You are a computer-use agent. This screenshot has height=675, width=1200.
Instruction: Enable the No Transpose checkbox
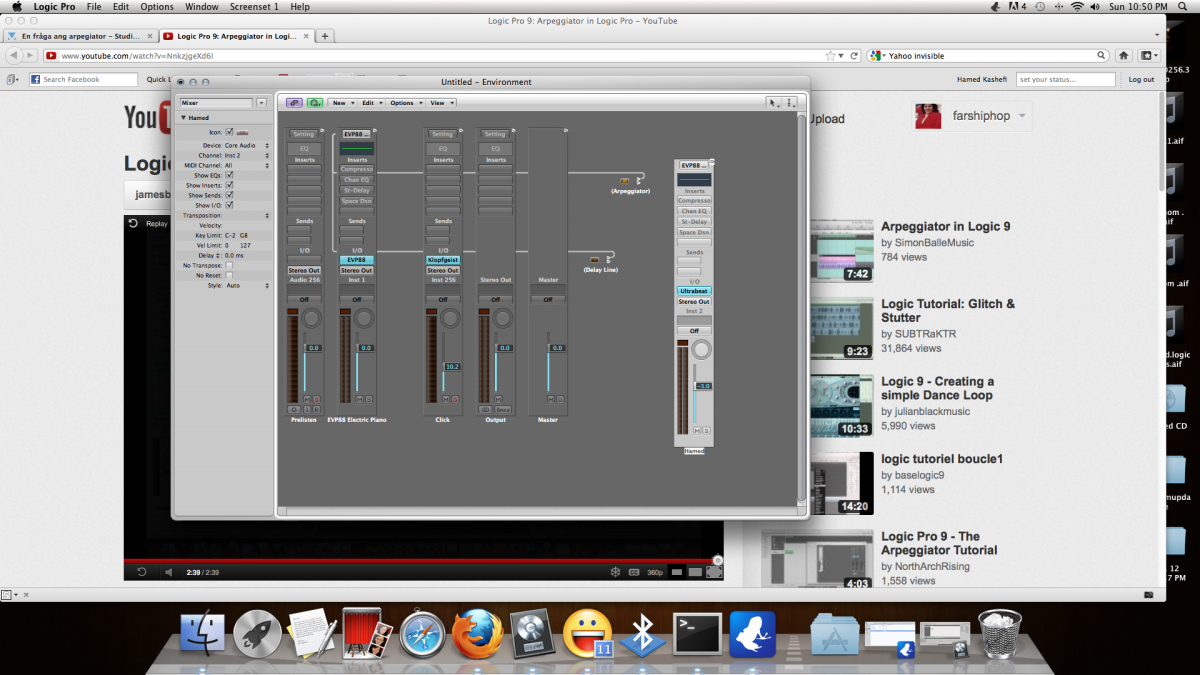229,265
